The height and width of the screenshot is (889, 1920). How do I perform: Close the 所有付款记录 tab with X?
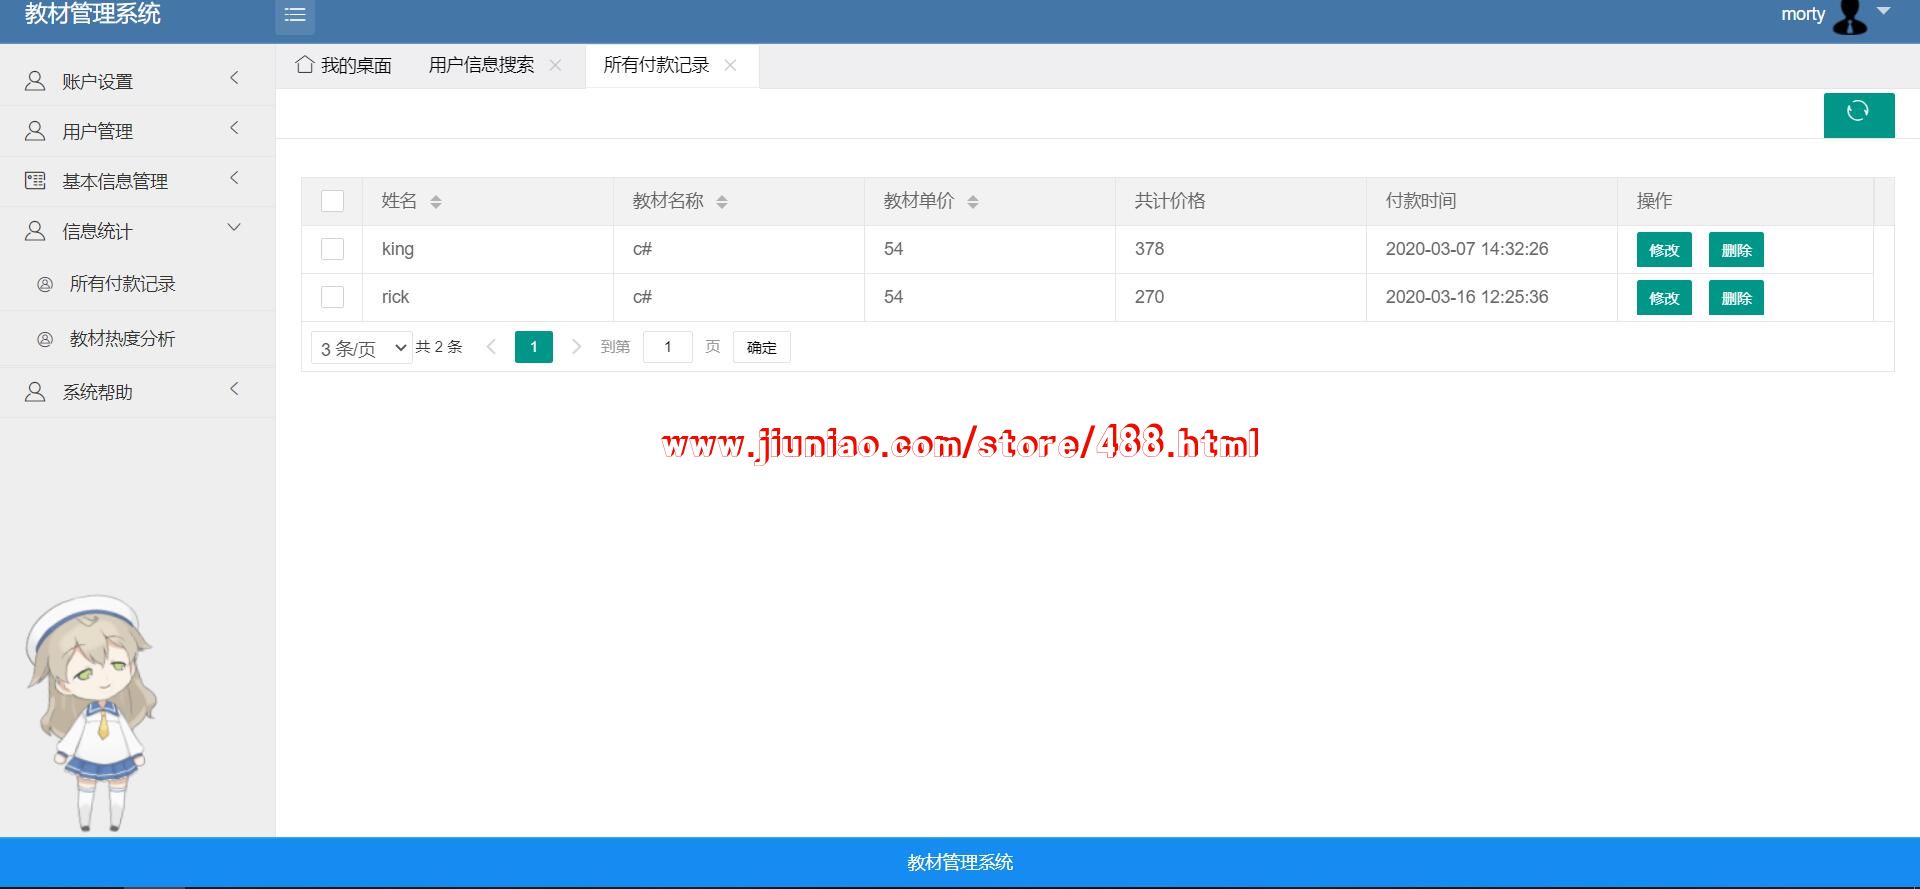pos(730,66)
